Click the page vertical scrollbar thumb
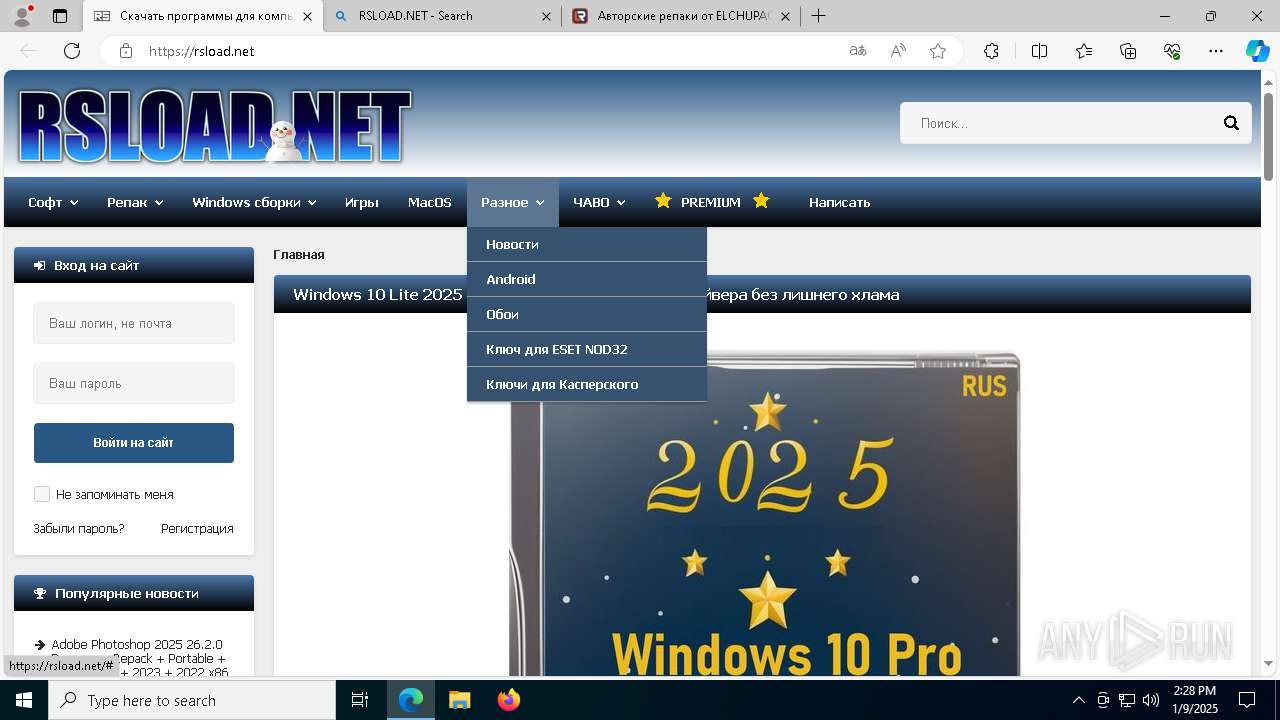This screenshot has height=720, width=1280. point(1269,136)
